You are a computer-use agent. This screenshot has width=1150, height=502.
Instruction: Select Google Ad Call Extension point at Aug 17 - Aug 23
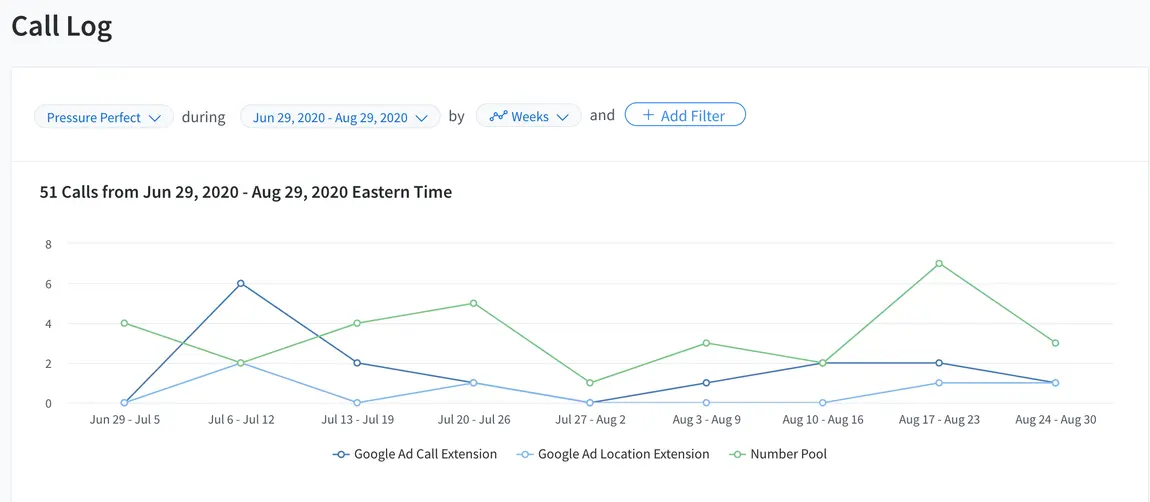939,363
